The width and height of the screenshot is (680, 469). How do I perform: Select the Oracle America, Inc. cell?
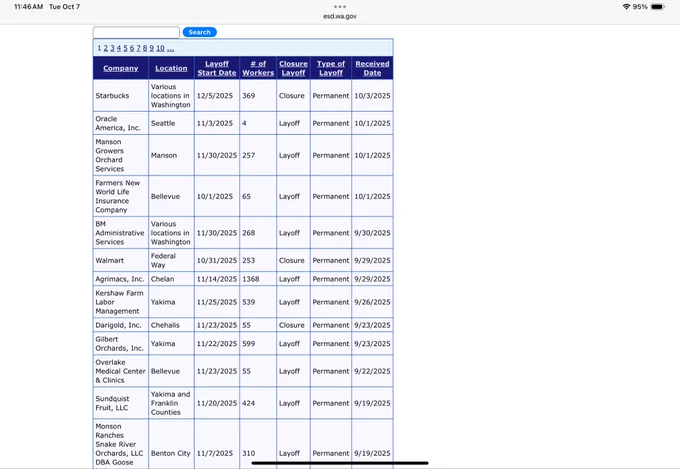click(x=121, y=123)
